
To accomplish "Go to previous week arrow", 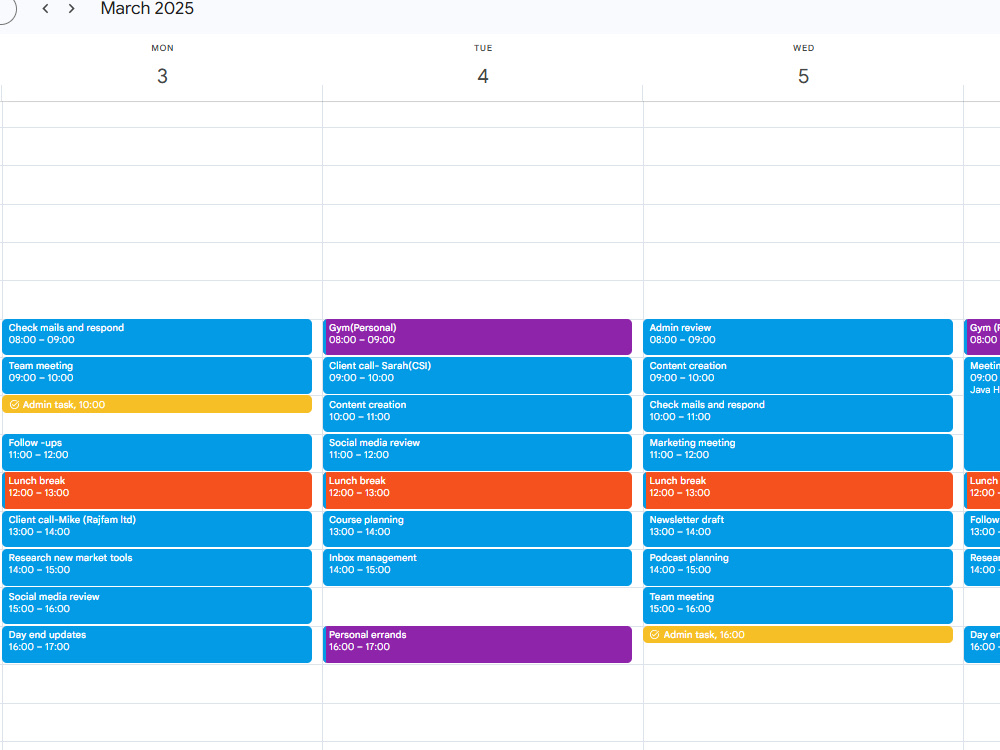I will click(45, 9).
